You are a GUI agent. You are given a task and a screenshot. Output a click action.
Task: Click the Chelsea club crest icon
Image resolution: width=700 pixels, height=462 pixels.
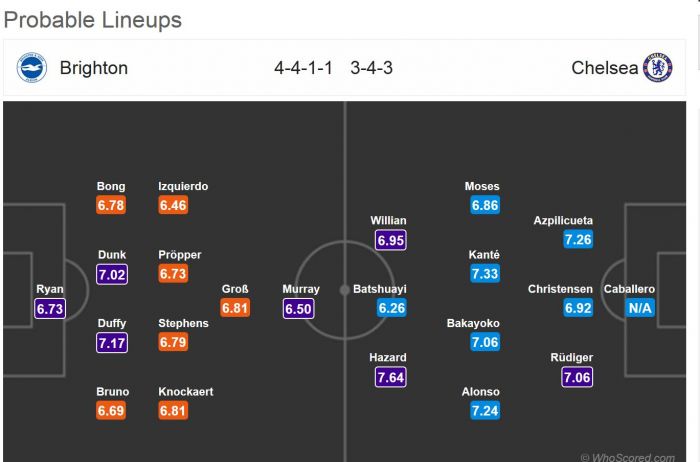point(657,68)
